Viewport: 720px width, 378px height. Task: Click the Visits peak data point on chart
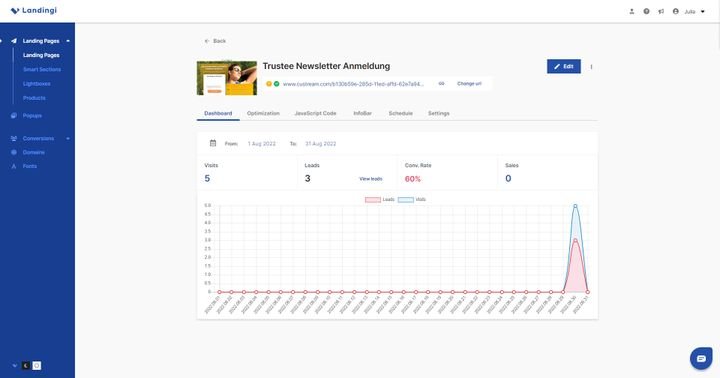tap(575, 206)
